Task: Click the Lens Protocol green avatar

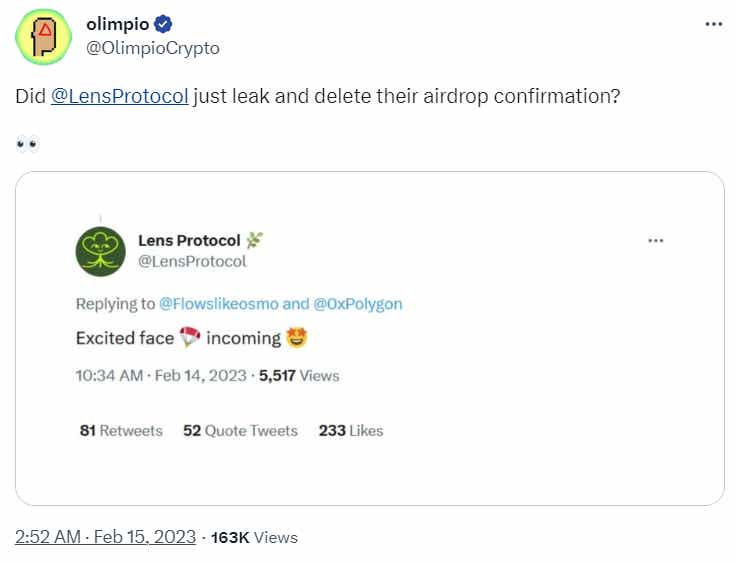Action: [100, 251]
